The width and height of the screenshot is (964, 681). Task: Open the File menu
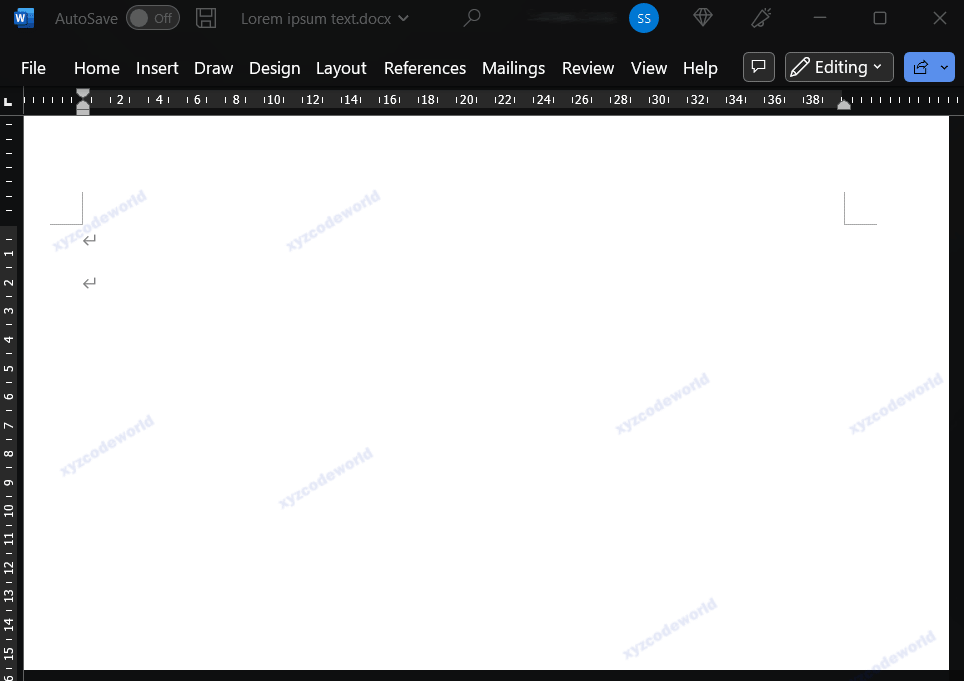tap(33, 68)
